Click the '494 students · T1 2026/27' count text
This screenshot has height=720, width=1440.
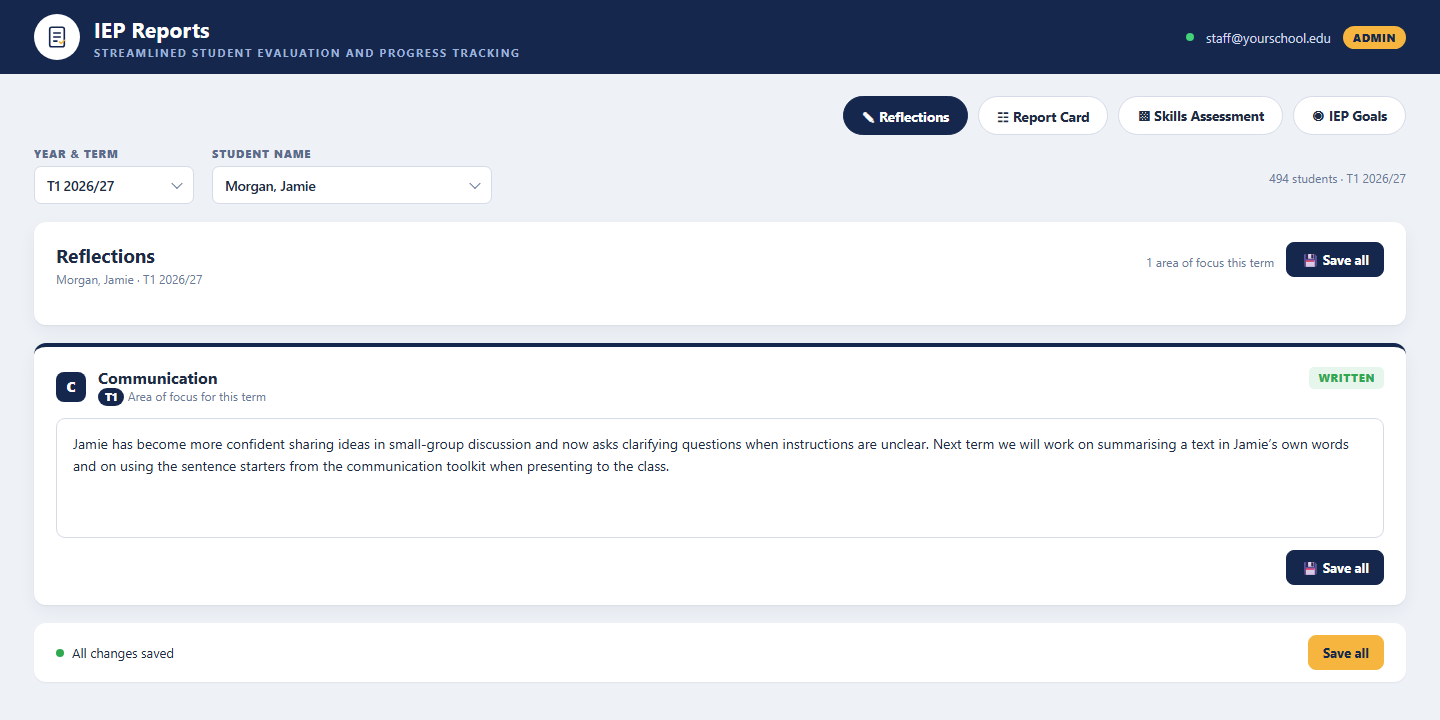[1337, 179]
